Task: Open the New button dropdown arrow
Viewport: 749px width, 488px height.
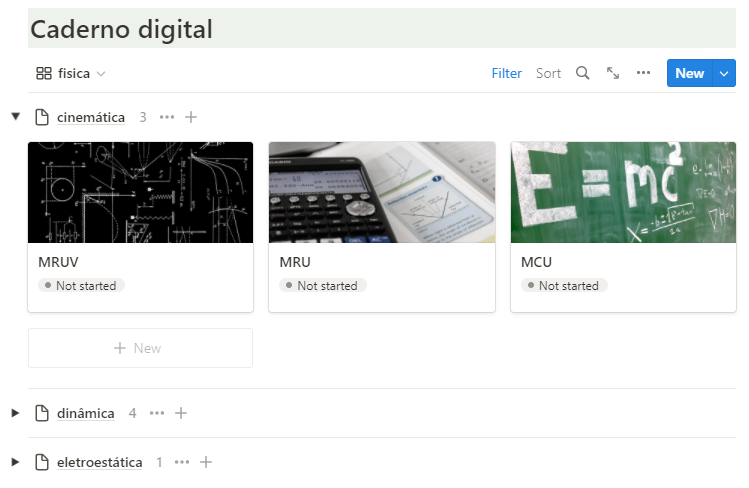Action: coord(724,73)
